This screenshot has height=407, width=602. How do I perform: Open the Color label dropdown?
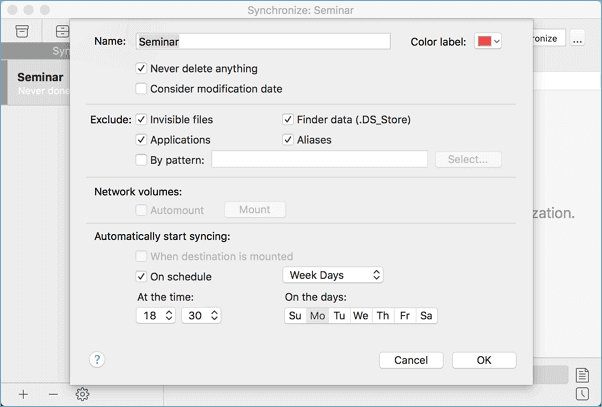point(488,42)
